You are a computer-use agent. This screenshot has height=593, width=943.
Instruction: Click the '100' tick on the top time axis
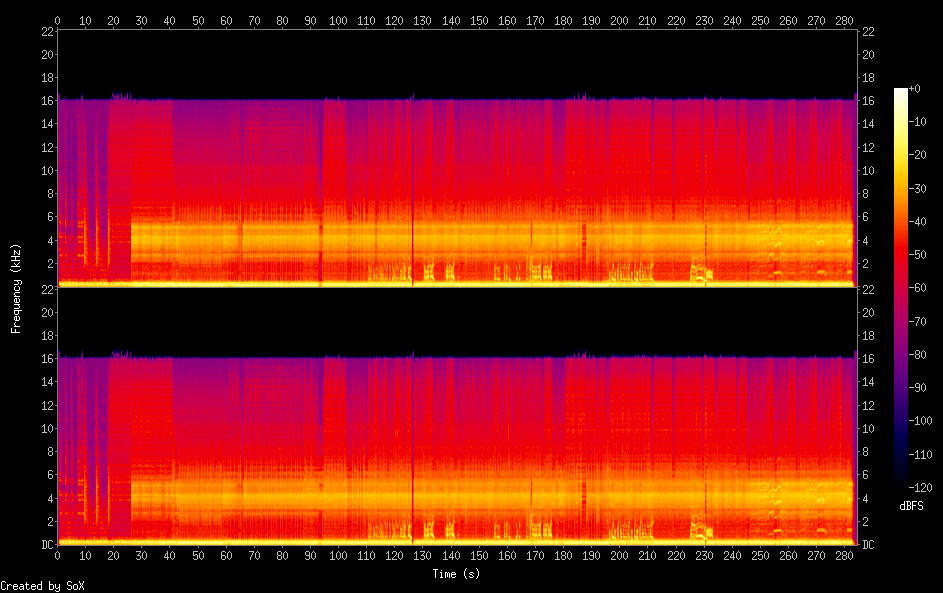click(x=338, y=20)
